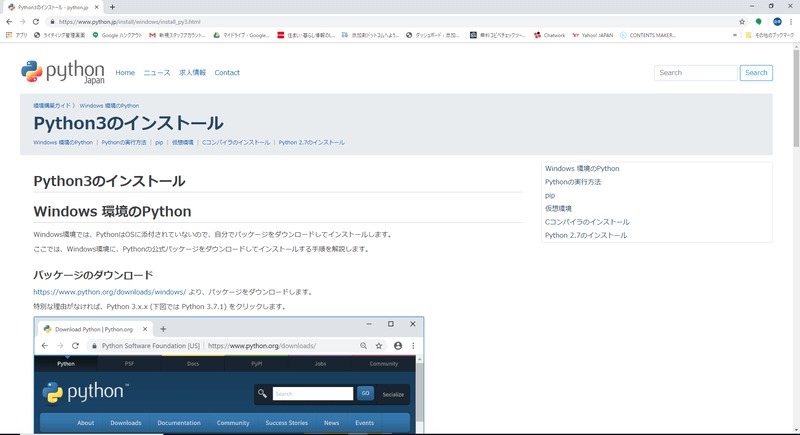Open the Chrome three-dot menu

click(x=791, y=22)
